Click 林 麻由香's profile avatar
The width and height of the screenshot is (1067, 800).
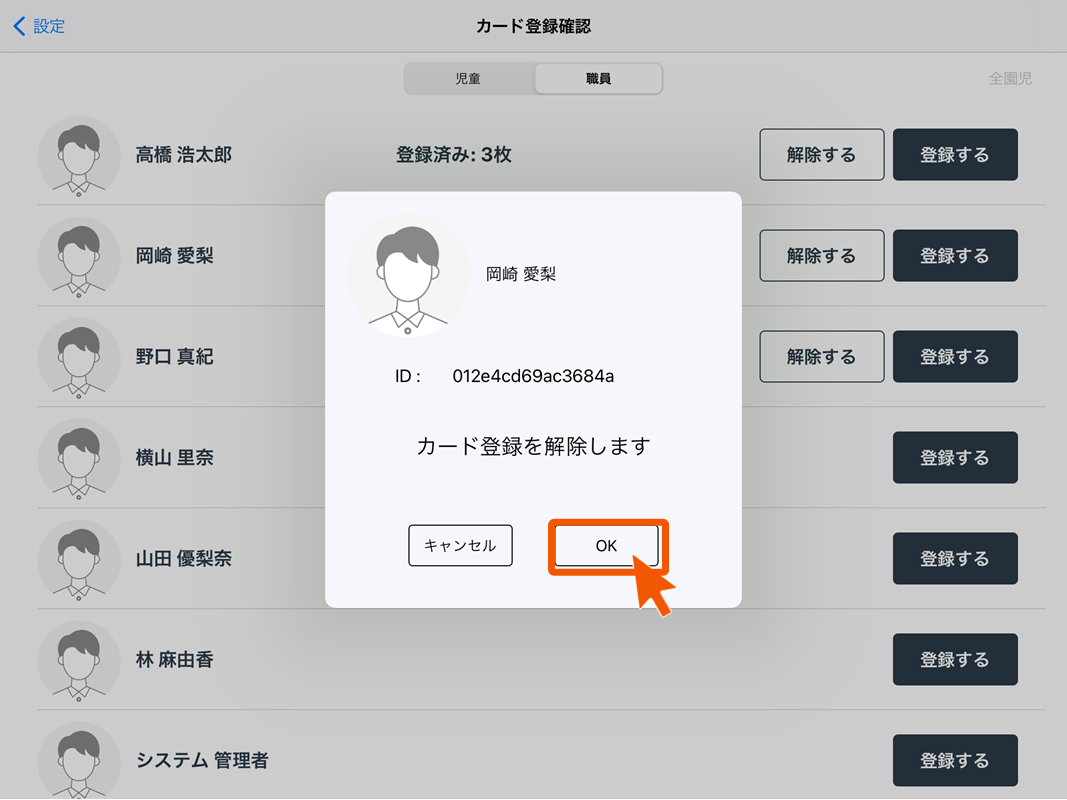click(79, 660)
